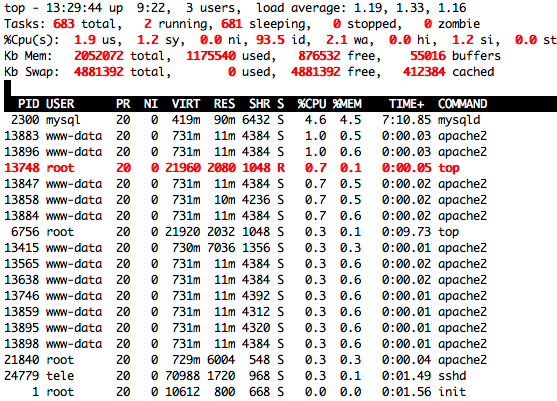The image size is (557, 401).
Task: Select the "1175540" used memory value
Action: click(211, 56)
